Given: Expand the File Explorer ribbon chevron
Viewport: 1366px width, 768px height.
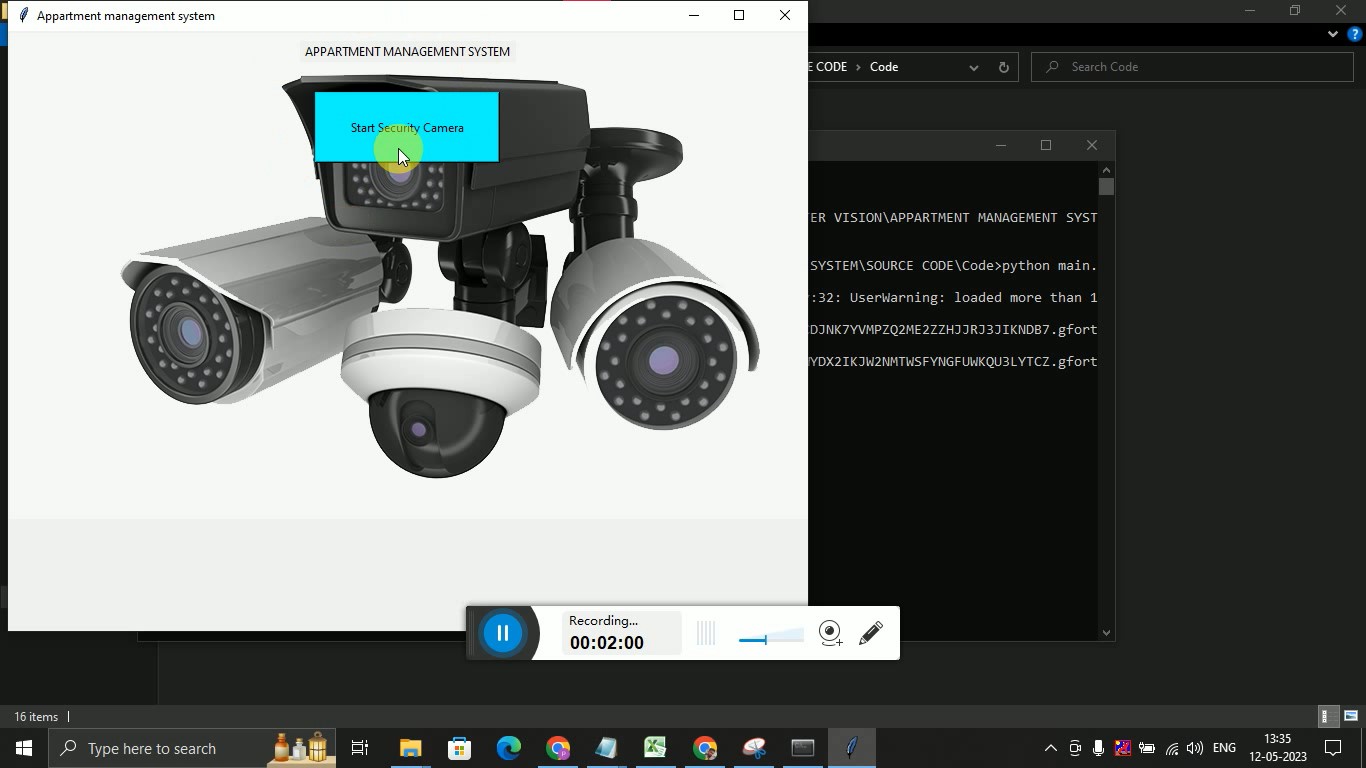Looking at the screenshot, I should [1332, 34].
